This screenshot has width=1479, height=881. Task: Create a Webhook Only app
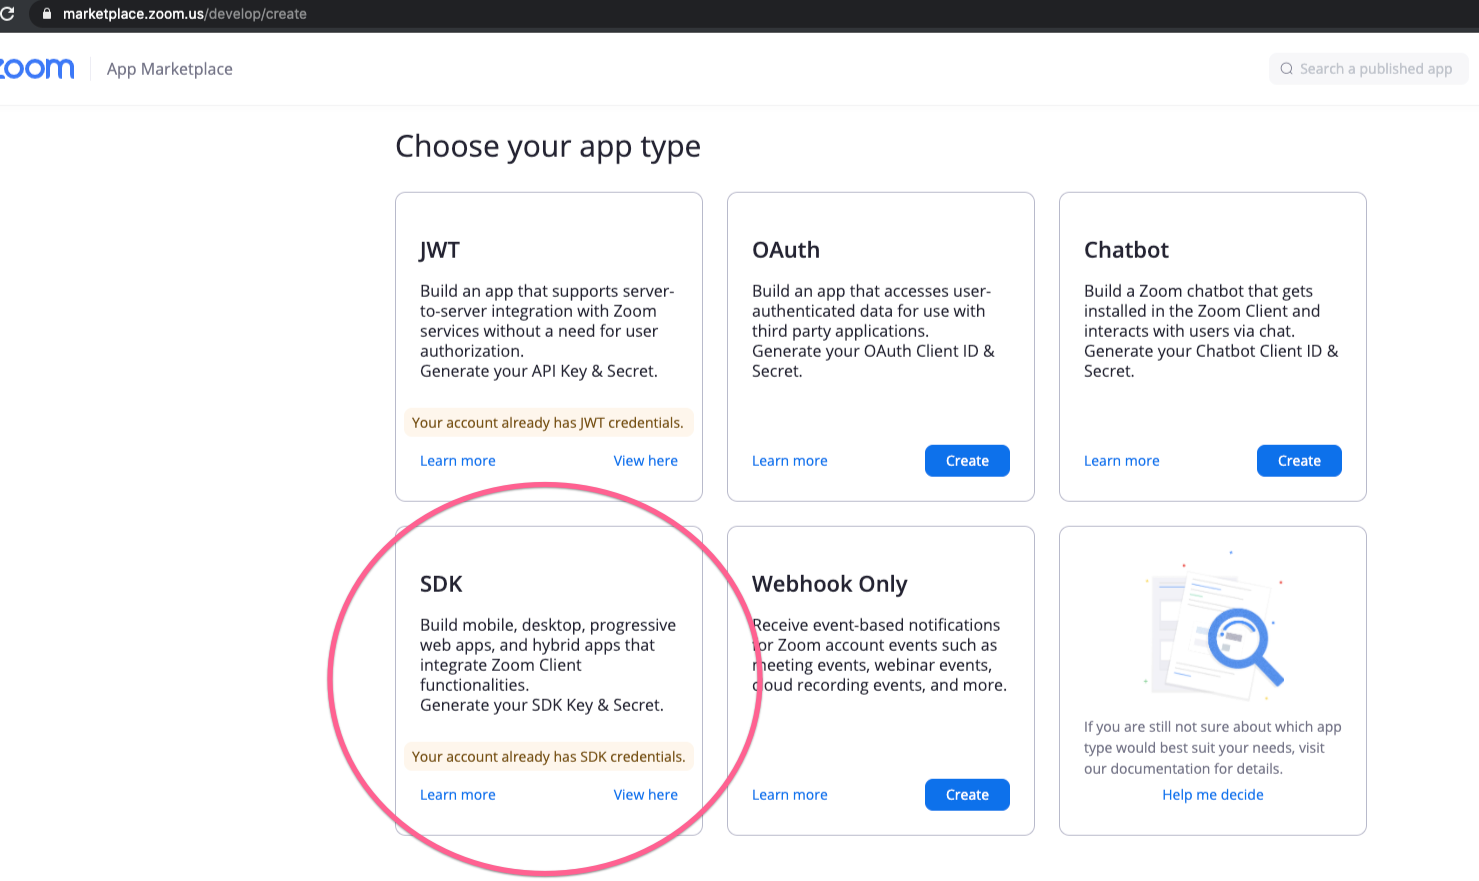point(967,795)
